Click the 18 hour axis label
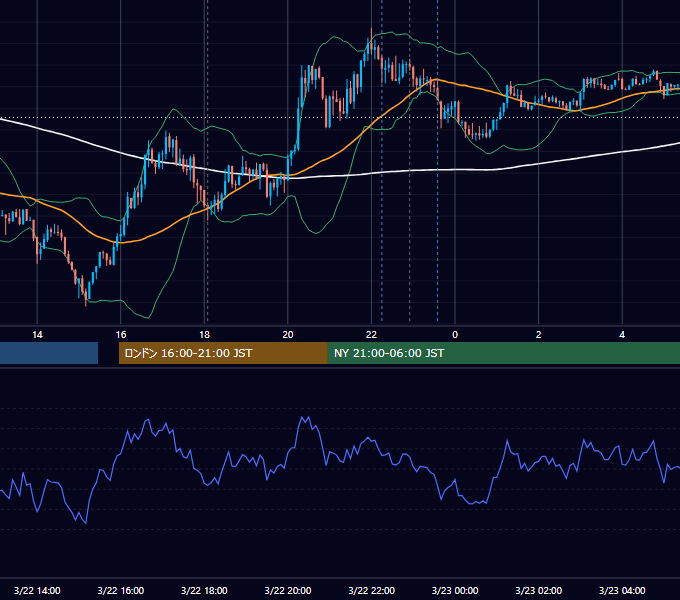The height and width of the screenshot is (600, 680). (x=204, y=335)
